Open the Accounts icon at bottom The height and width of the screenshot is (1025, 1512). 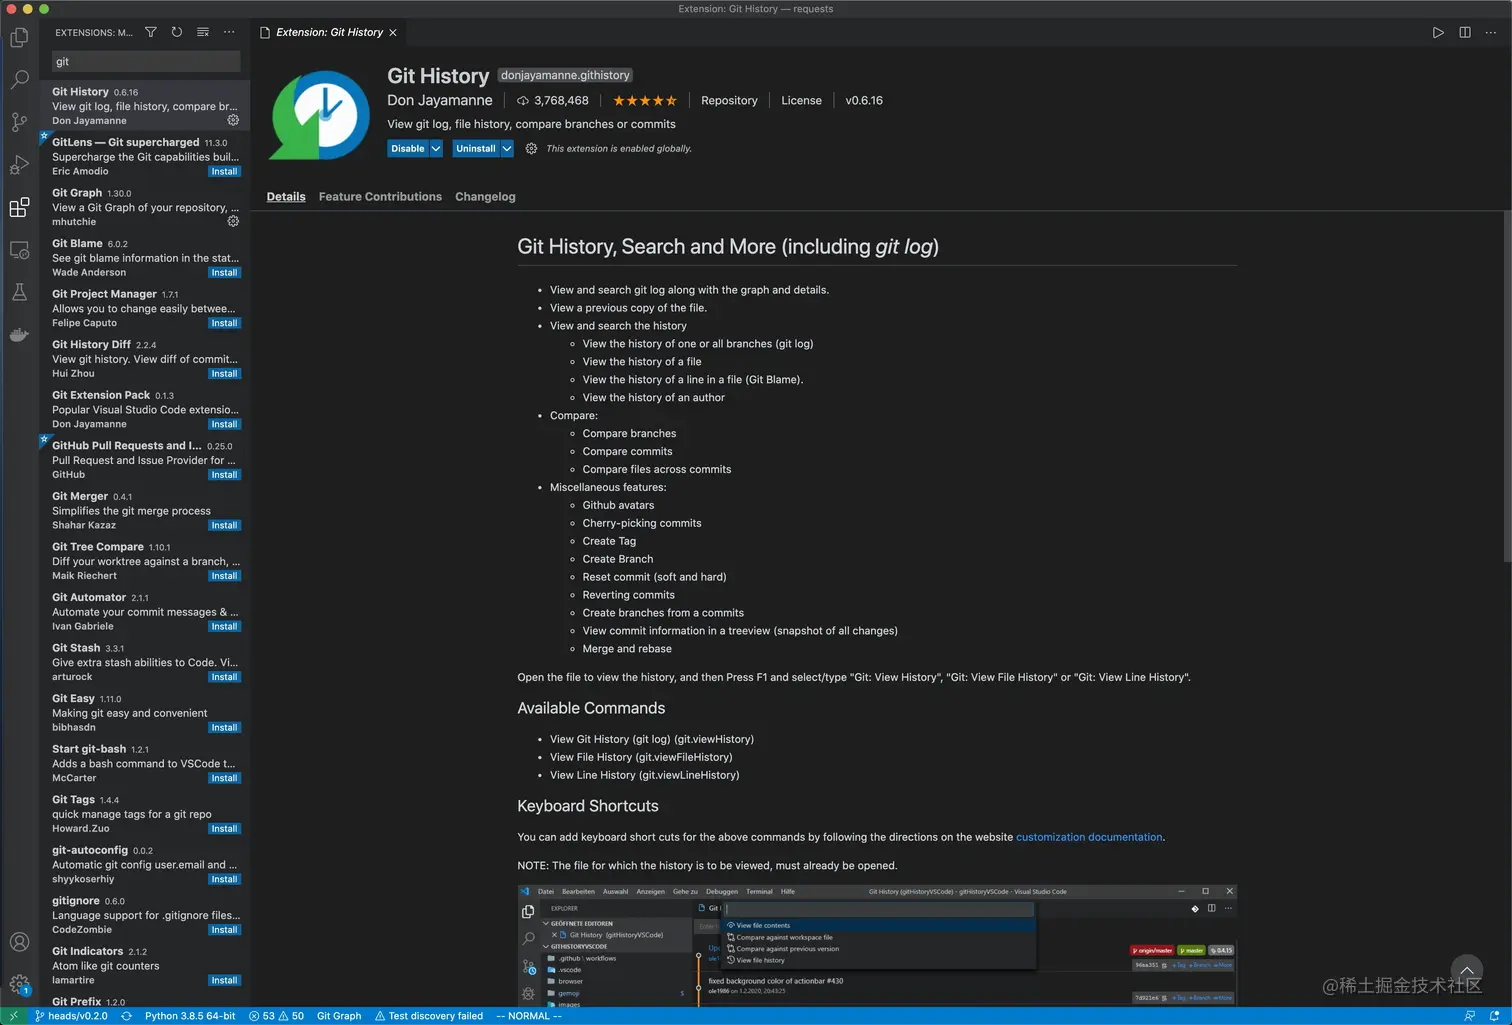[x=19, y=941]
